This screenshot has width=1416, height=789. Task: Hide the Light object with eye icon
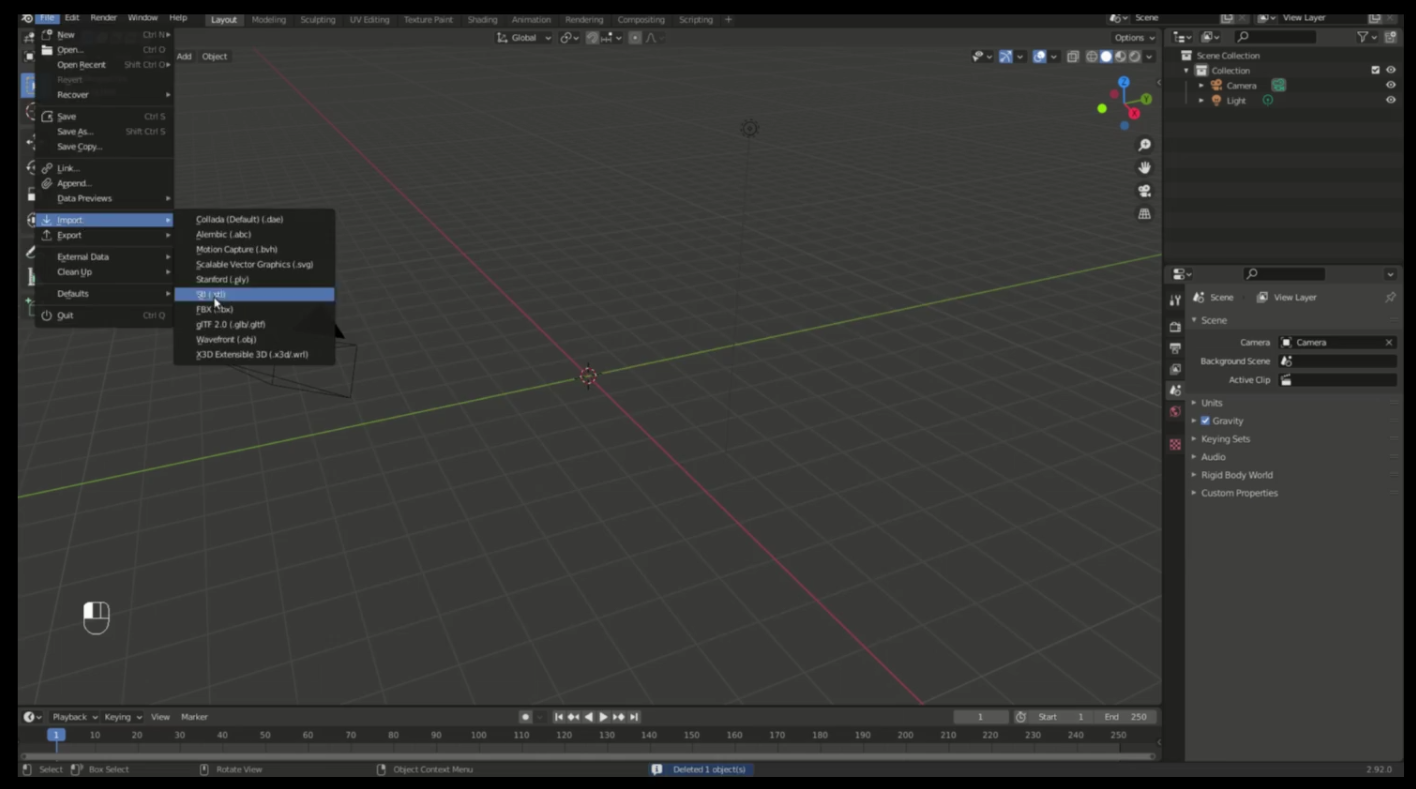[1390, 100]
